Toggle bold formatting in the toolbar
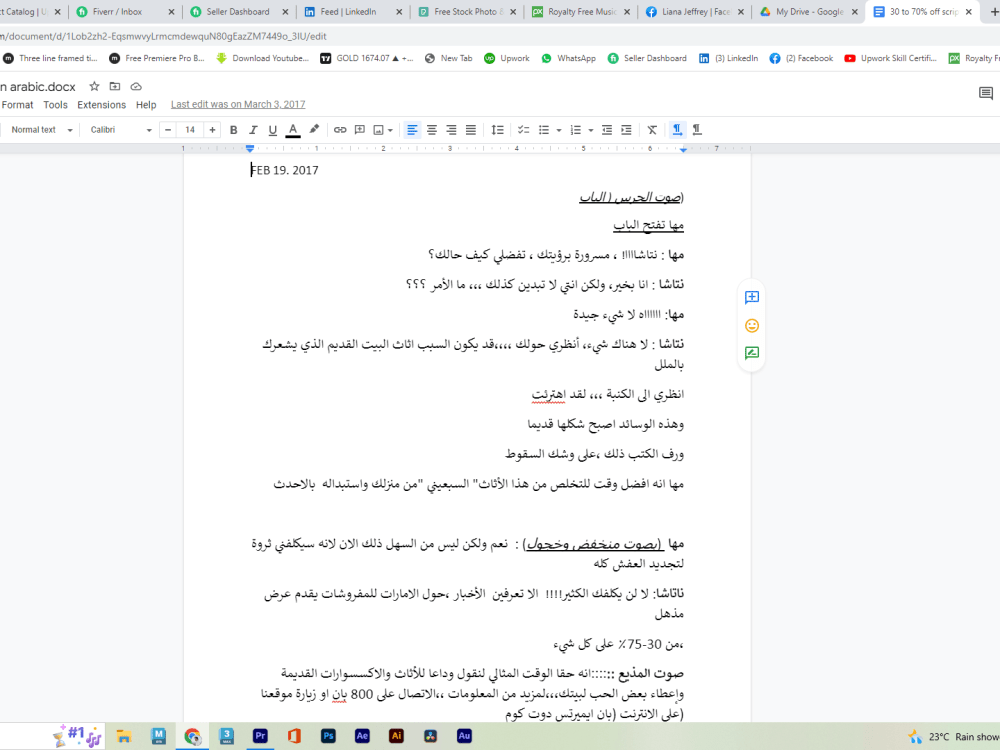 (233, 130)
